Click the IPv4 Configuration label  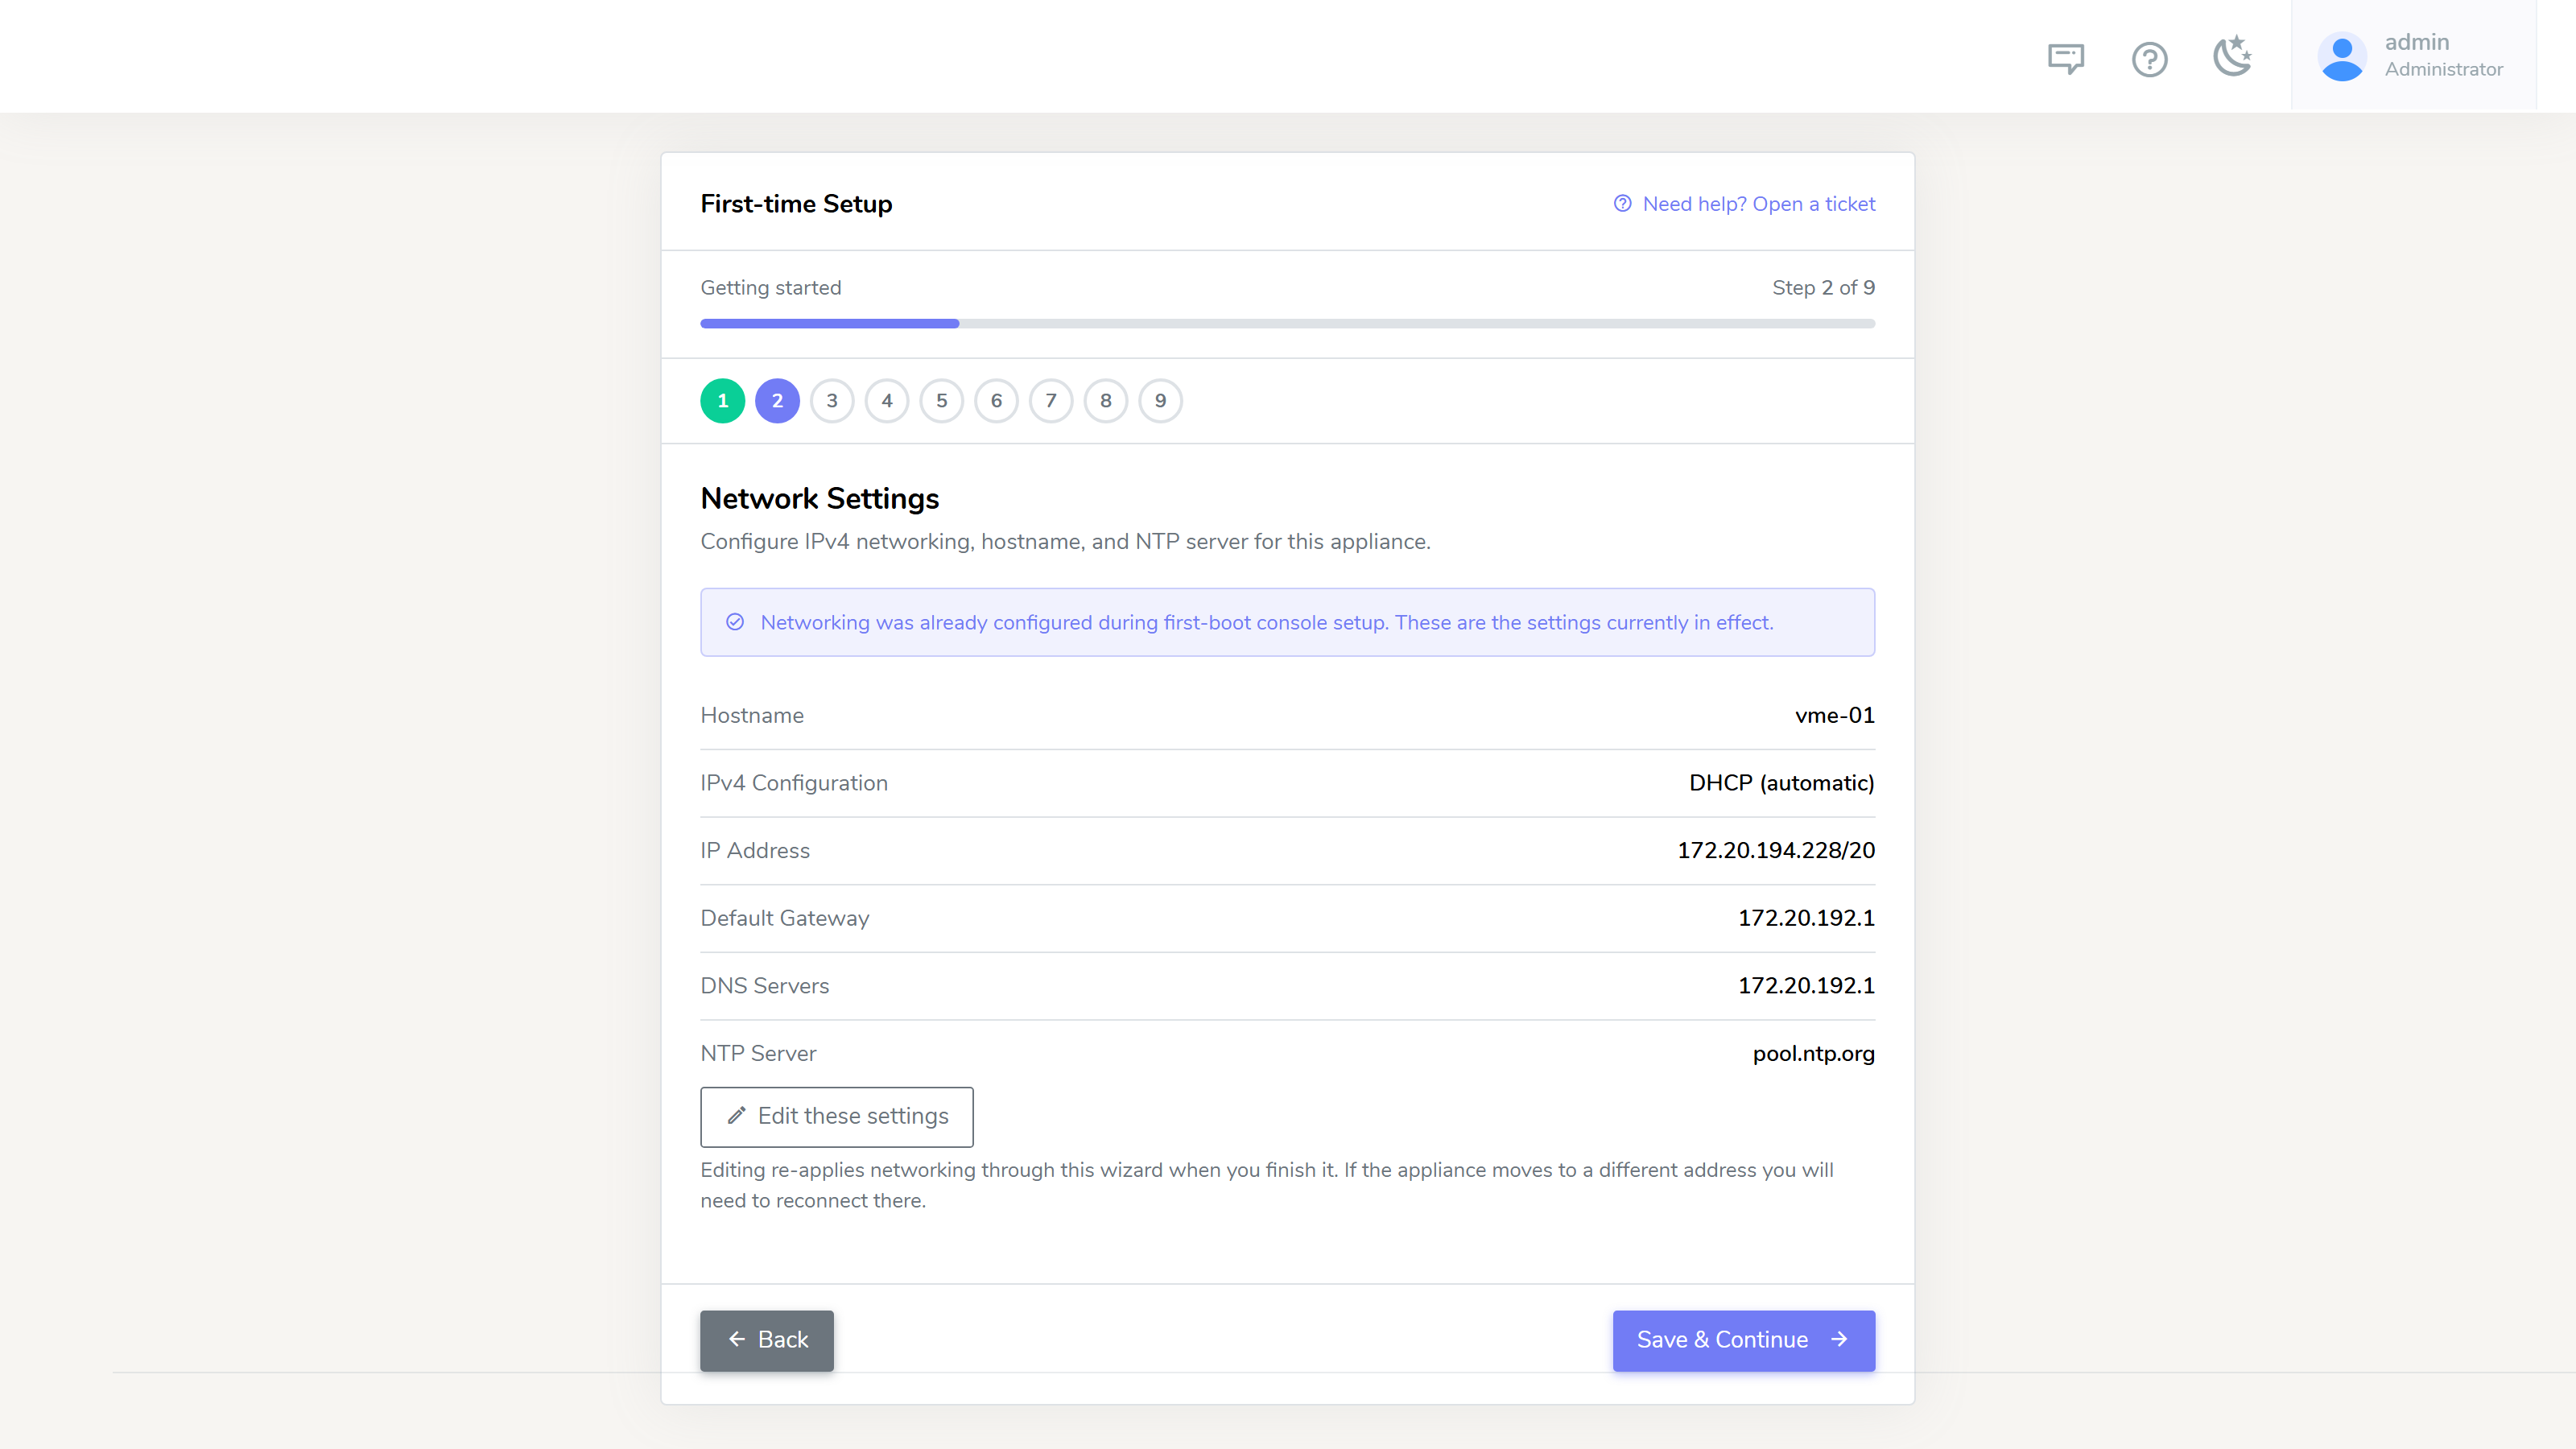(x=794, y=783)
